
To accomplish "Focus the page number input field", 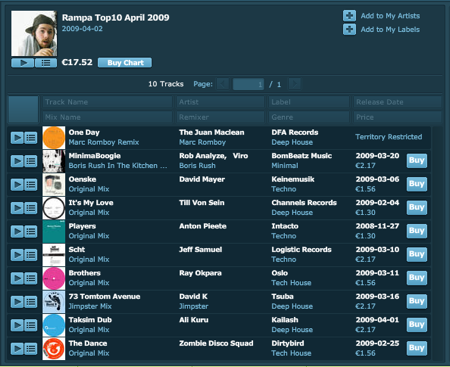I will click(249, 84).
